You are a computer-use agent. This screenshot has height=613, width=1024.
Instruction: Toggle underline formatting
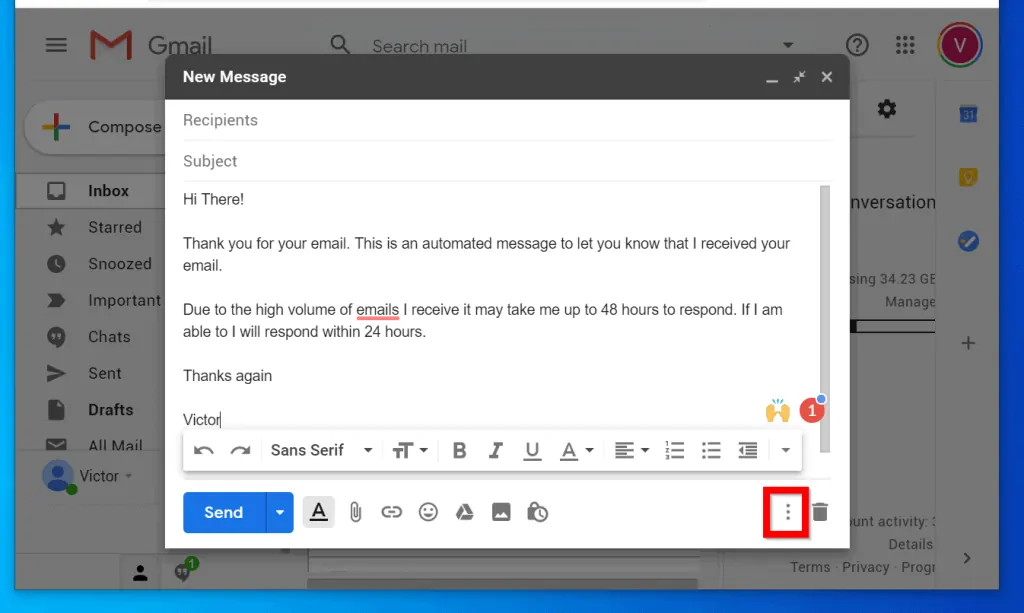coord(532,450)
